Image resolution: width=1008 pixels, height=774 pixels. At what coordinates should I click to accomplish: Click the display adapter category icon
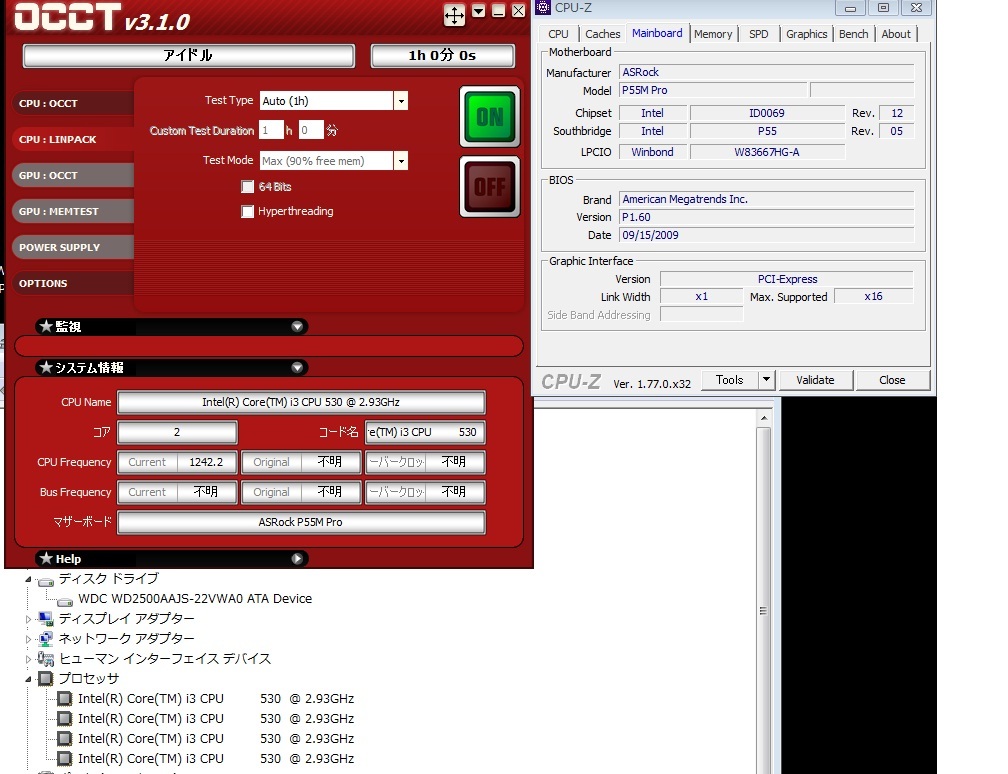tap(46, 619)
